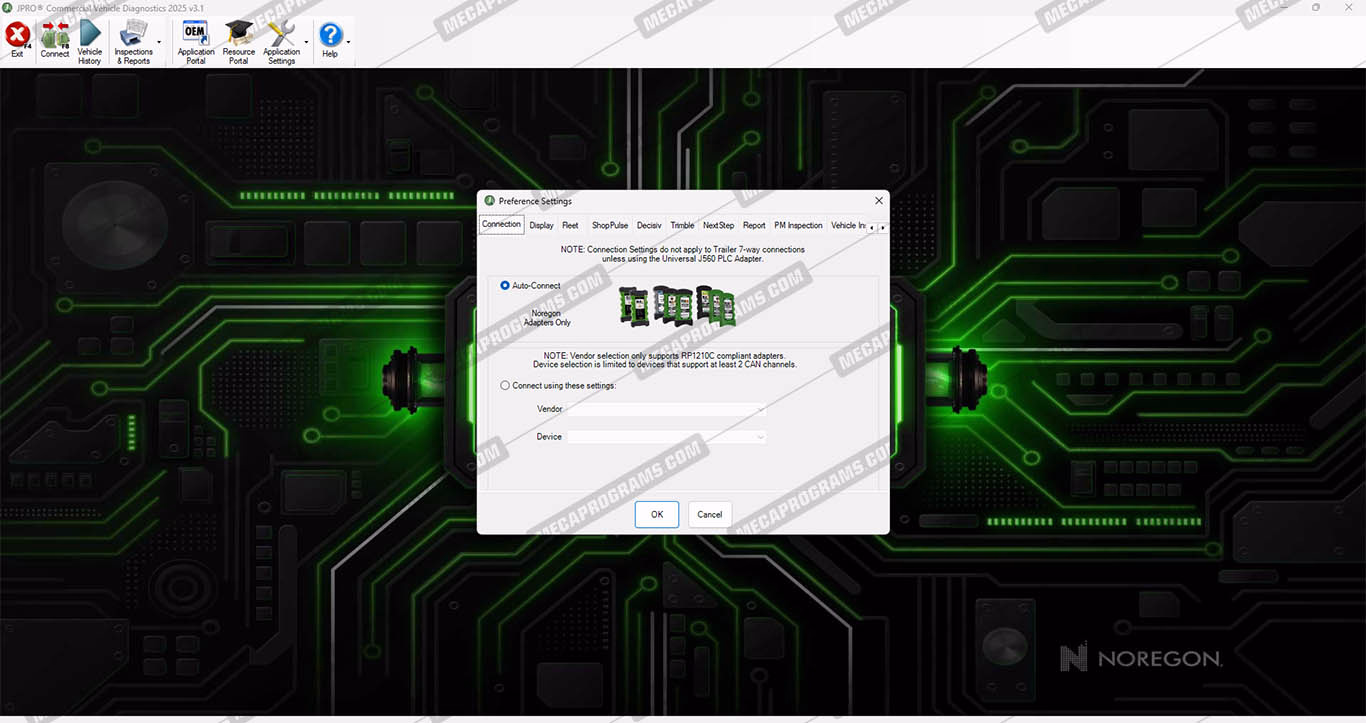The width and height of the screenshot is (1366, 723).
Task: Select the Auto-Connect radio button
Action: click(505, 285)
